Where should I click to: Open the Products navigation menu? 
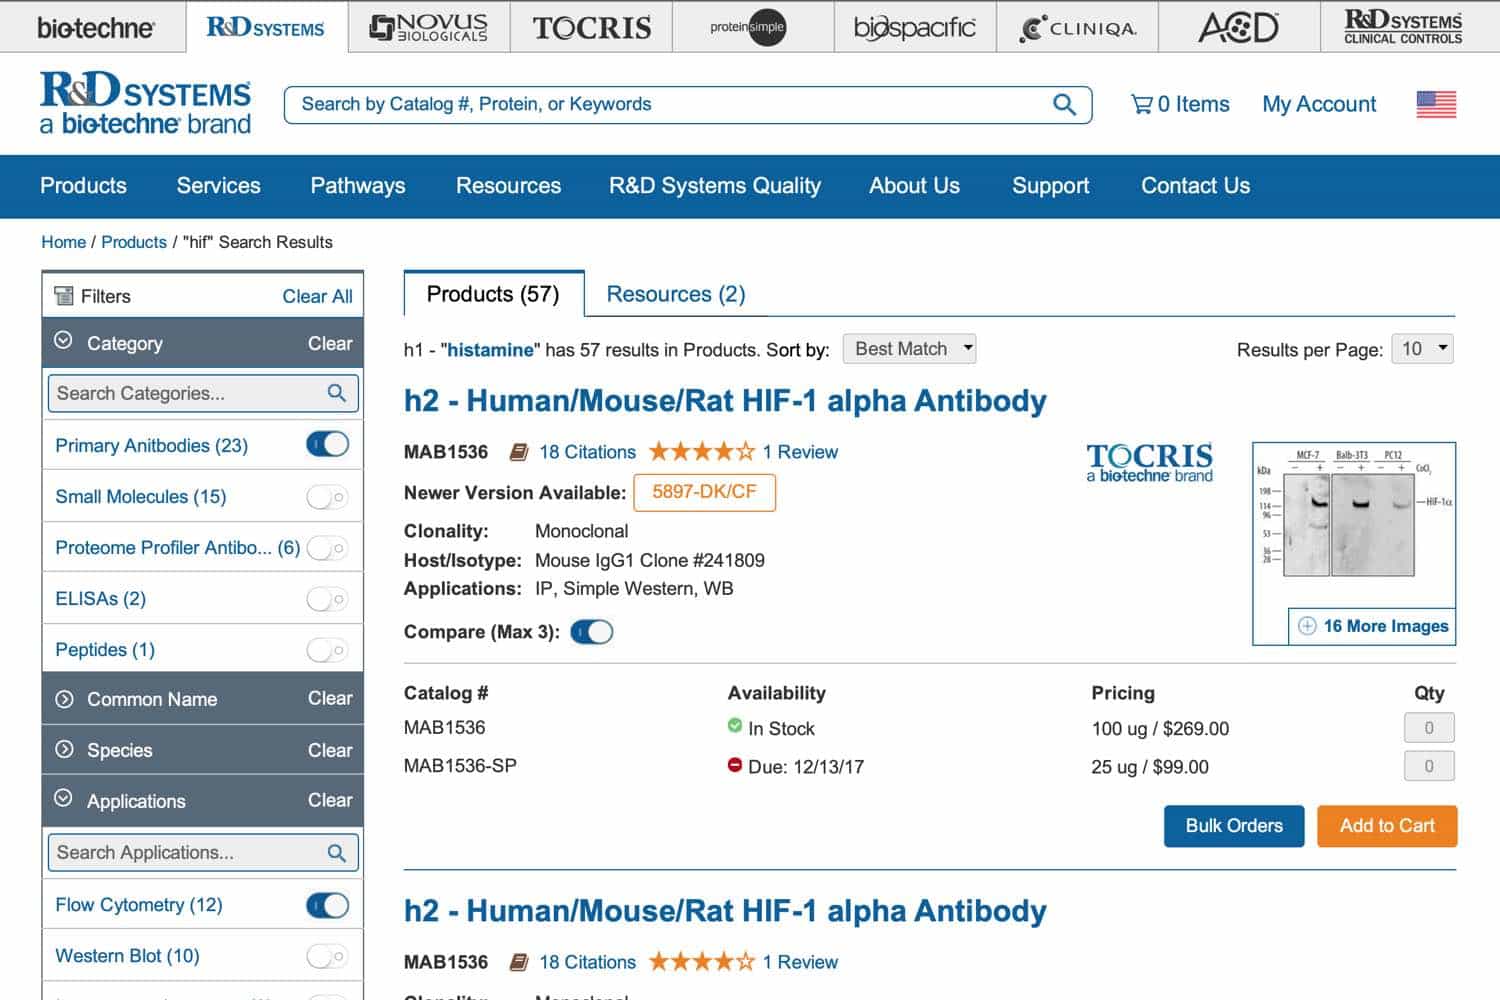(83, 186)
